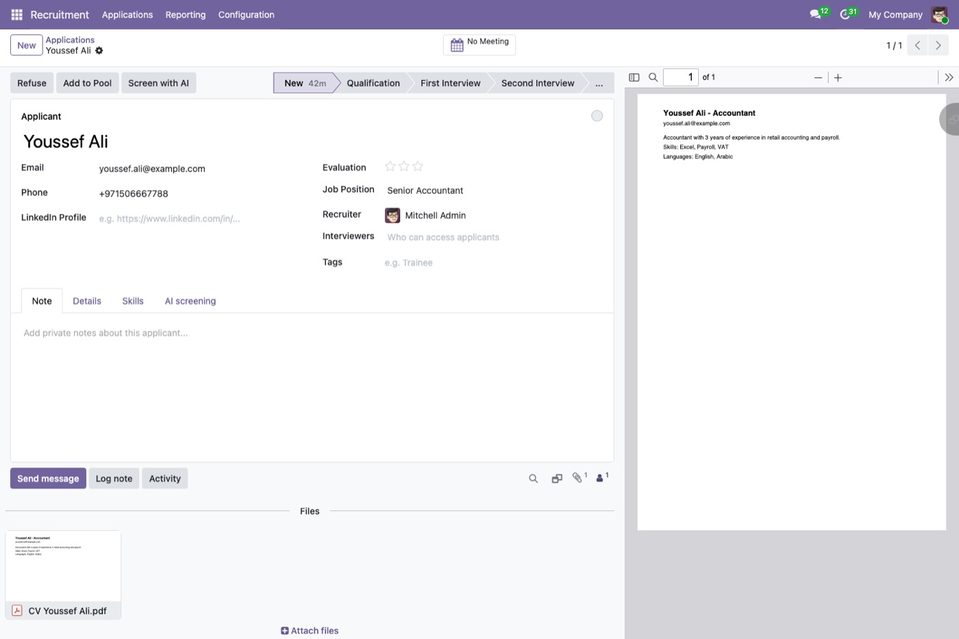Go to the next record arrow

click(938, 45)
